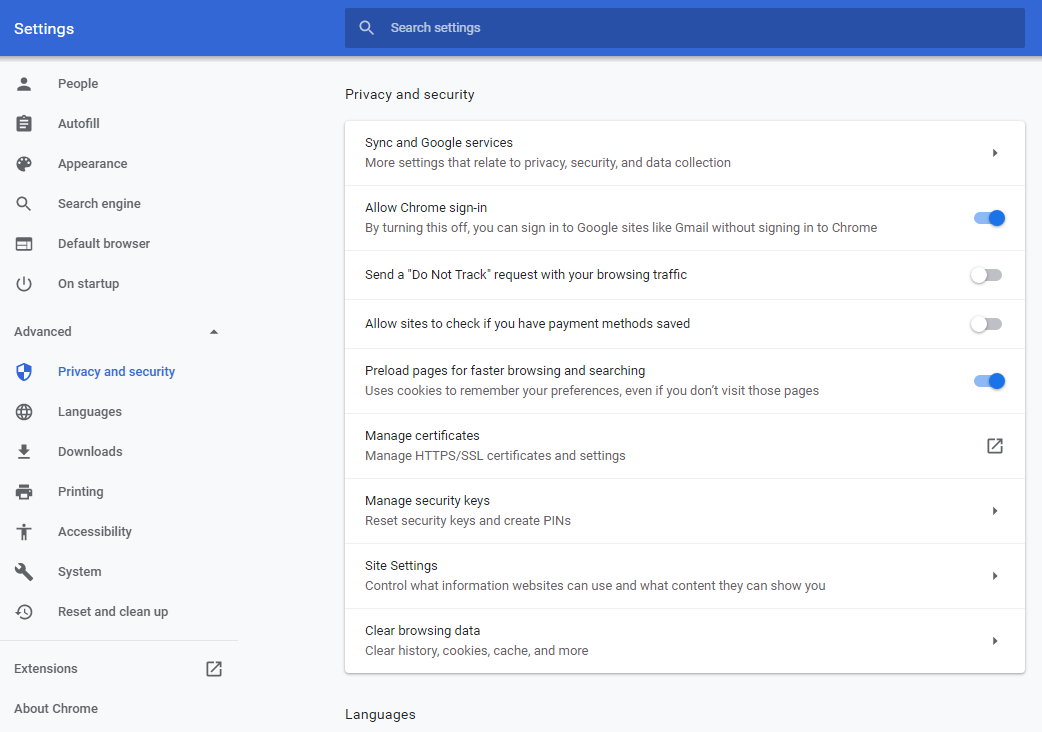Screen dimensions: 1042x732
Task: Click the Manage certificates open-external icon
Action: [x=995, y=446]
